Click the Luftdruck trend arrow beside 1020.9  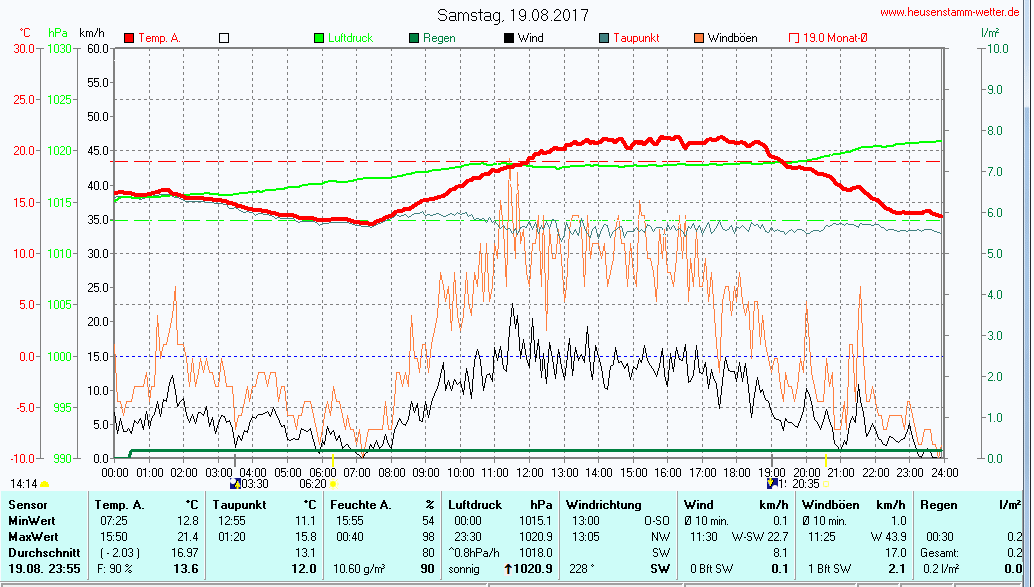point(507,569)
